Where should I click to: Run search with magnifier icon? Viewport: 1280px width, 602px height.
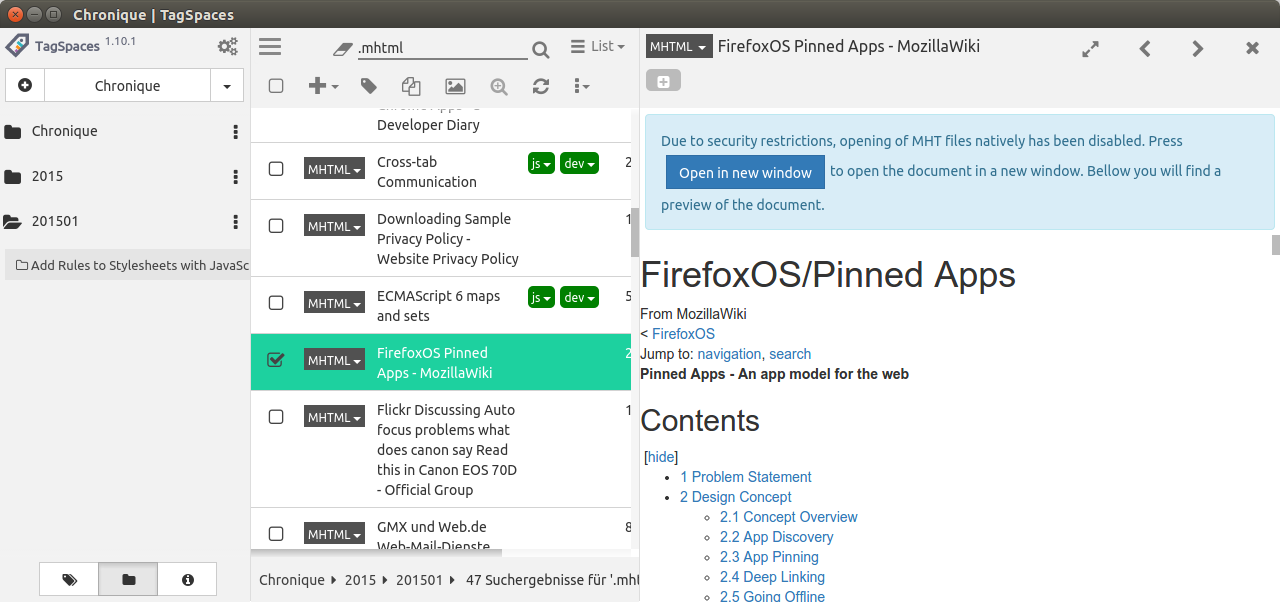click(x=540, y=50)
